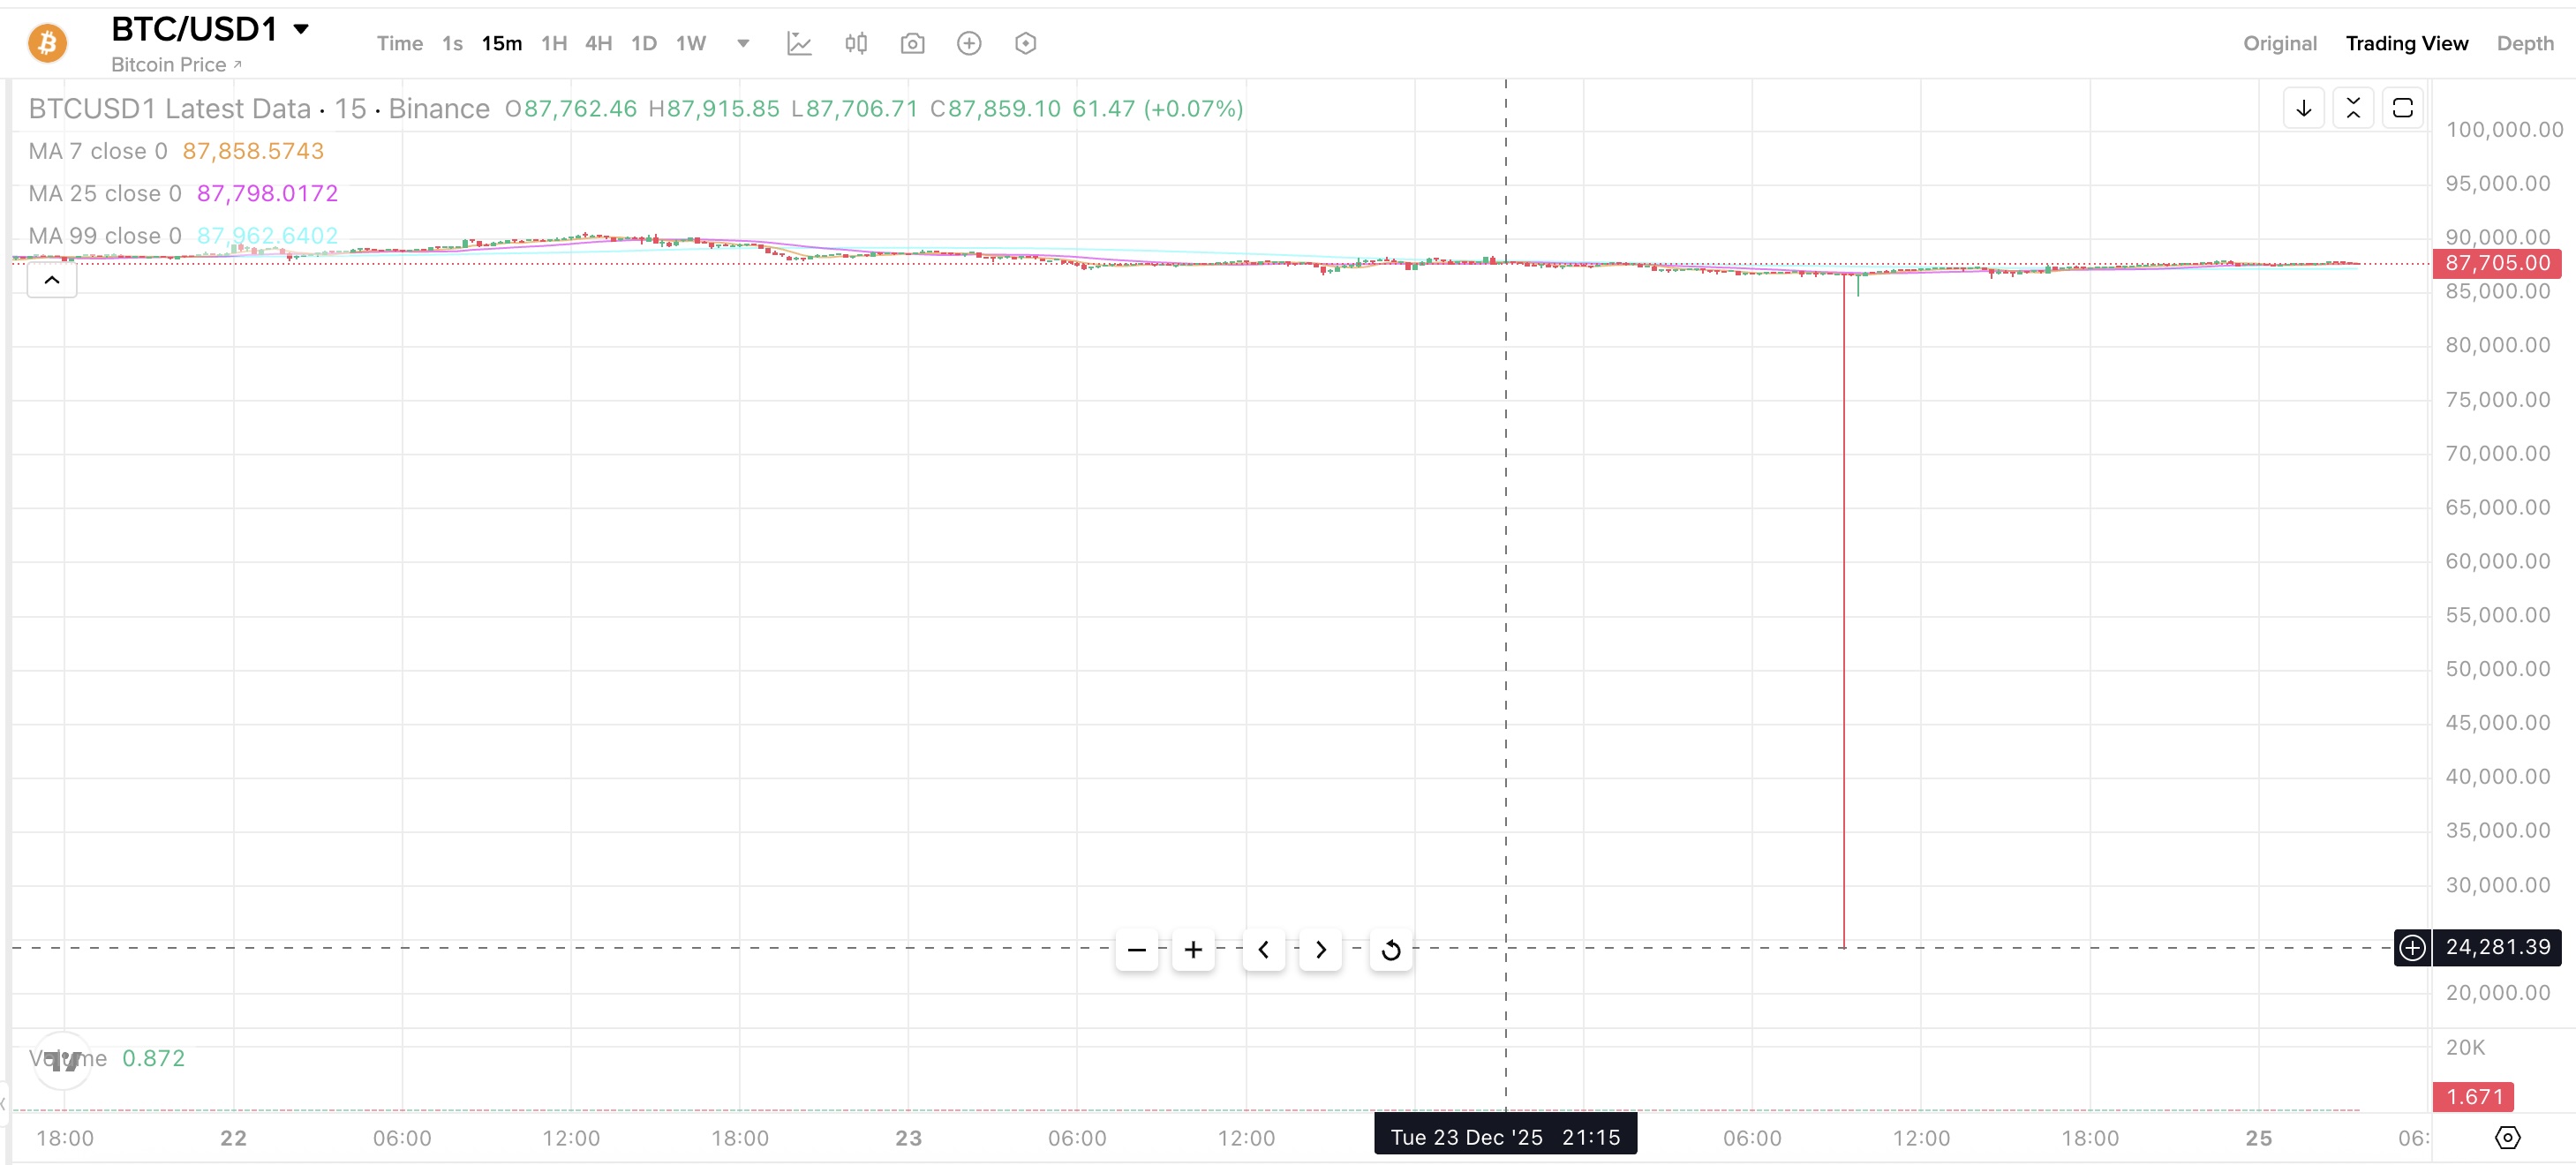Collapse the MA legend with the chevron
The image size is (2576, 1165).
pos(51,279)
